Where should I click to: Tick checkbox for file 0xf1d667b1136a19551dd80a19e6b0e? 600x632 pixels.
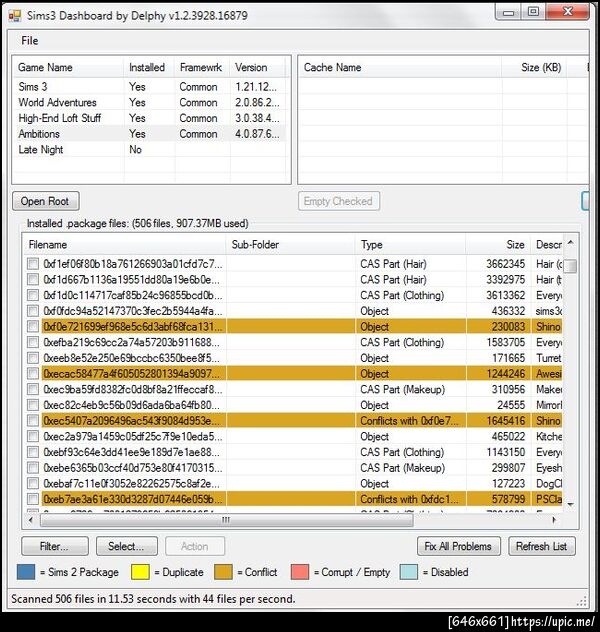click(33, 279)
